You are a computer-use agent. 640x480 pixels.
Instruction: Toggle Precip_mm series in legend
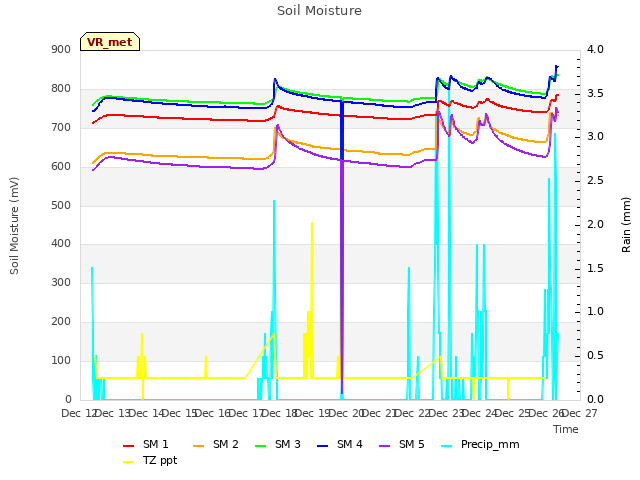480,444
